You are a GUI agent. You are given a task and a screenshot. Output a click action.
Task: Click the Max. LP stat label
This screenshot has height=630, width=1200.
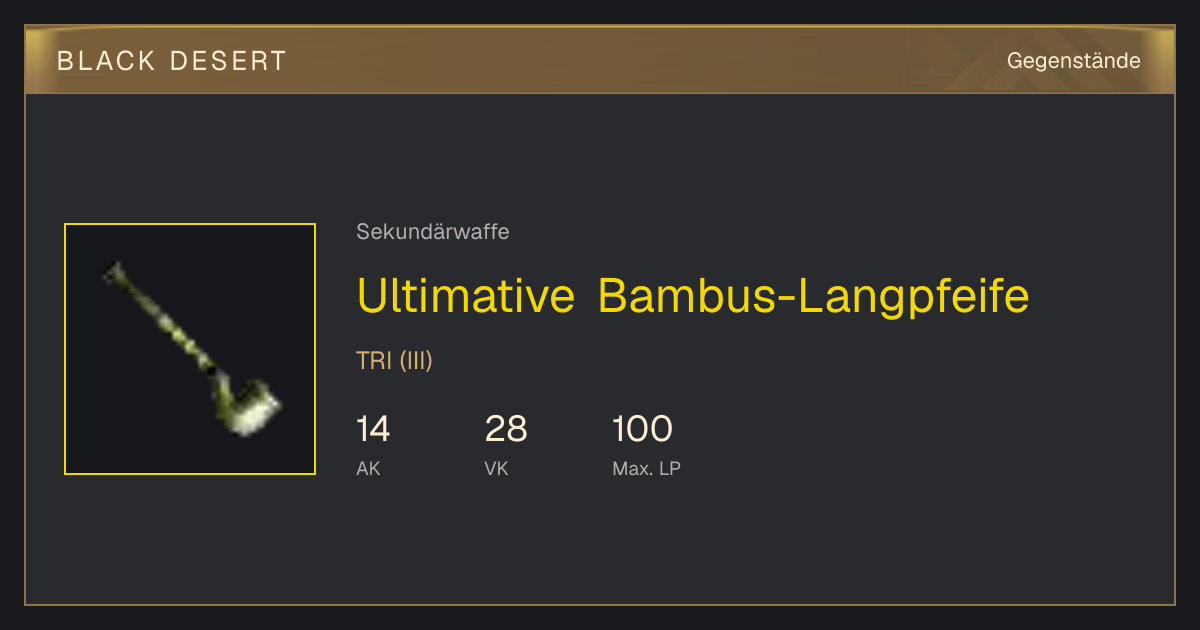click(646, 468)
